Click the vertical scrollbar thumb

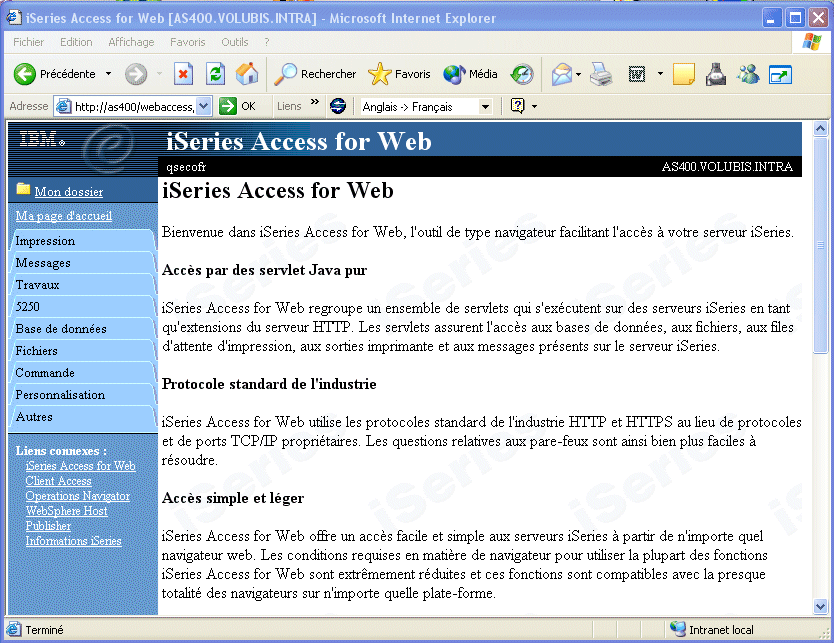pyautogui.click(x=820, y=245)
